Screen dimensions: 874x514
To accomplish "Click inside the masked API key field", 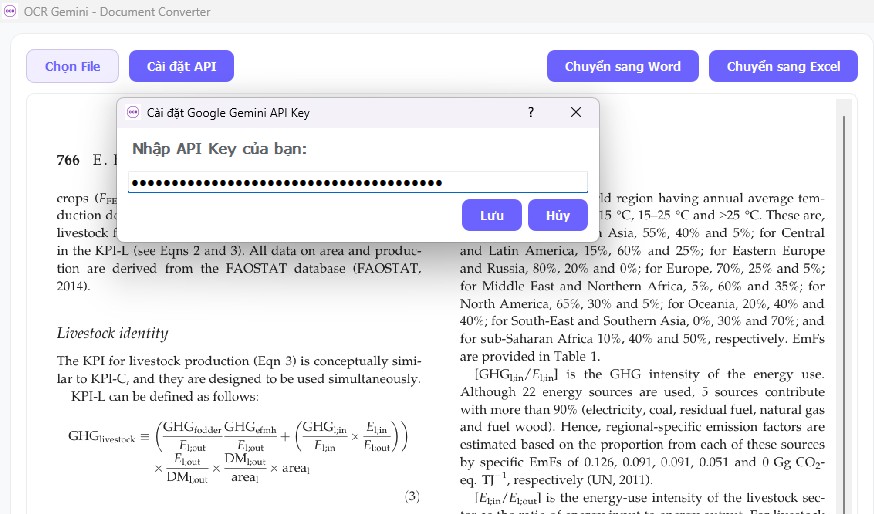I will pos(357,182).
